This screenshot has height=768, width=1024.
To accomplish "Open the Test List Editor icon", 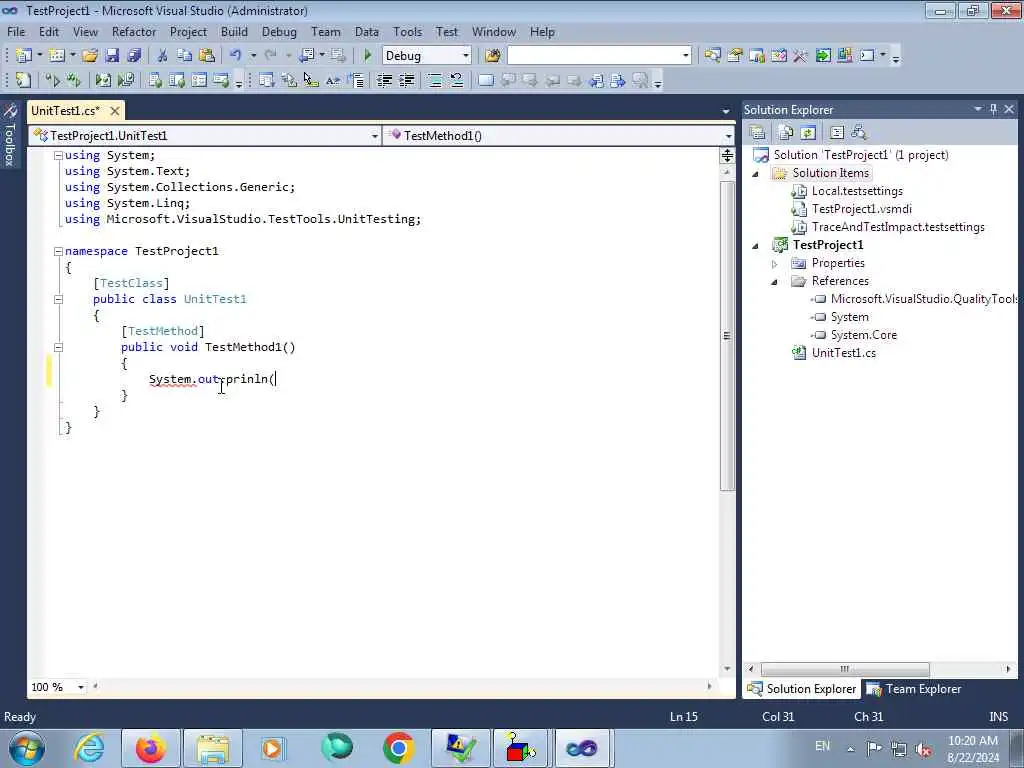I will tap(176, 80).
